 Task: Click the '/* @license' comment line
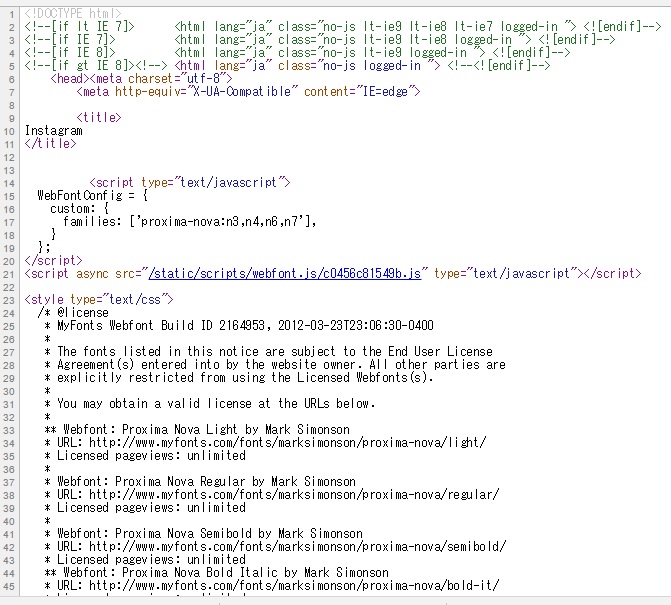(73, 312)
